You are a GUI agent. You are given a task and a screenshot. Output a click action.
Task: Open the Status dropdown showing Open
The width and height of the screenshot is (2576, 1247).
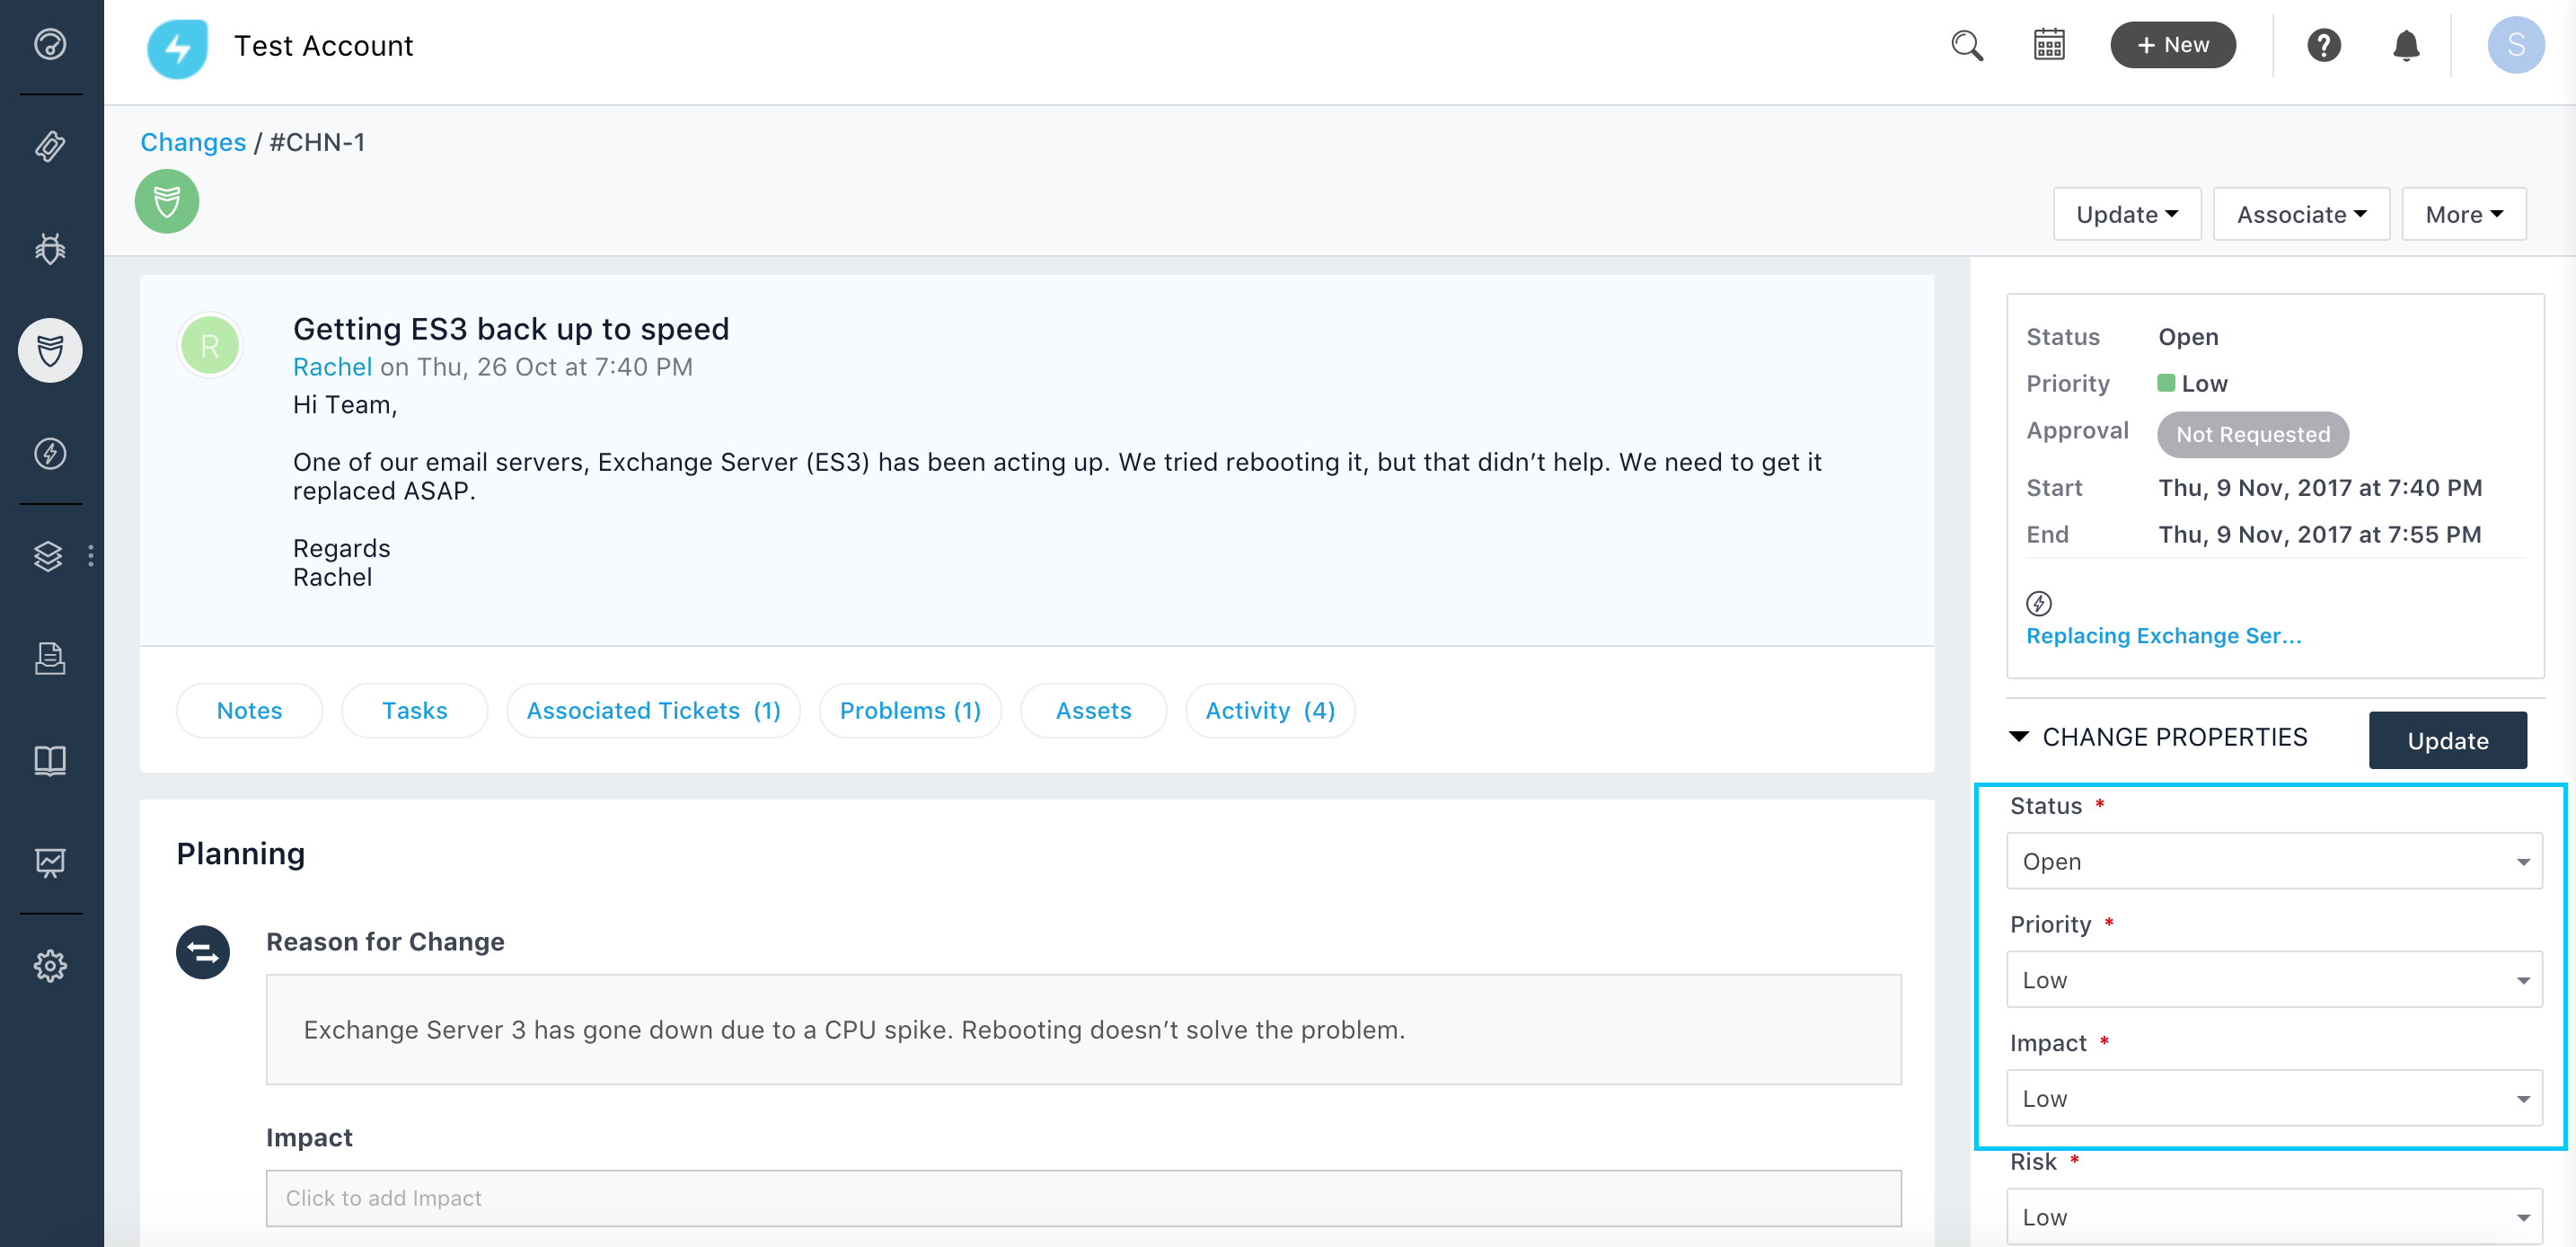(2274, 861)
